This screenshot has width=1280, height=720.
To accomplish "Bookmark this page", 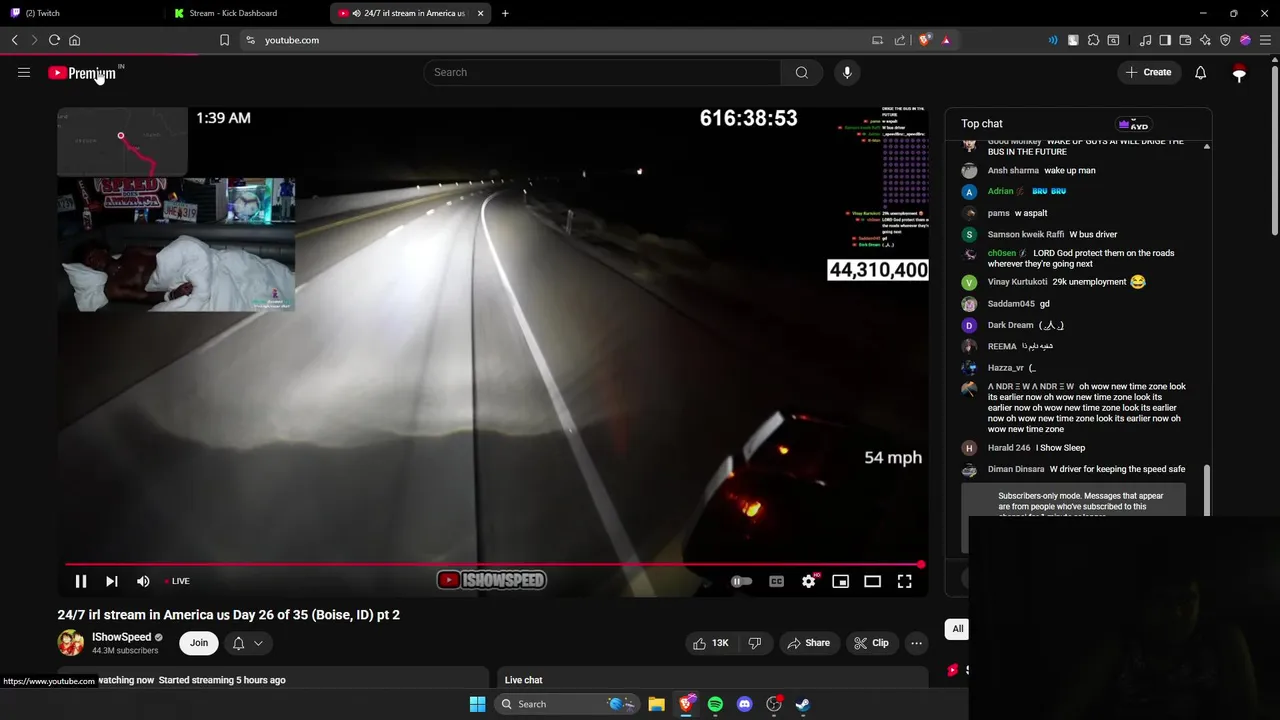I will pos(224,40).
